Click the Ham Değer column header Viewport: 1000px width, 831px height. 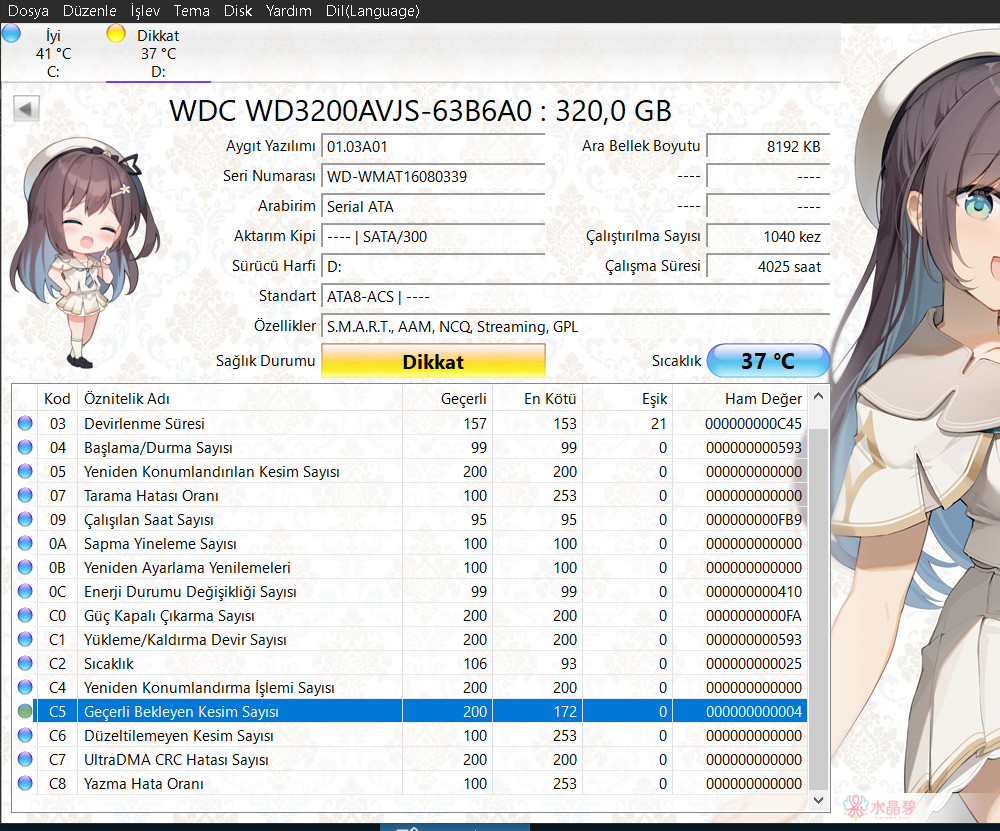point(740,399)
